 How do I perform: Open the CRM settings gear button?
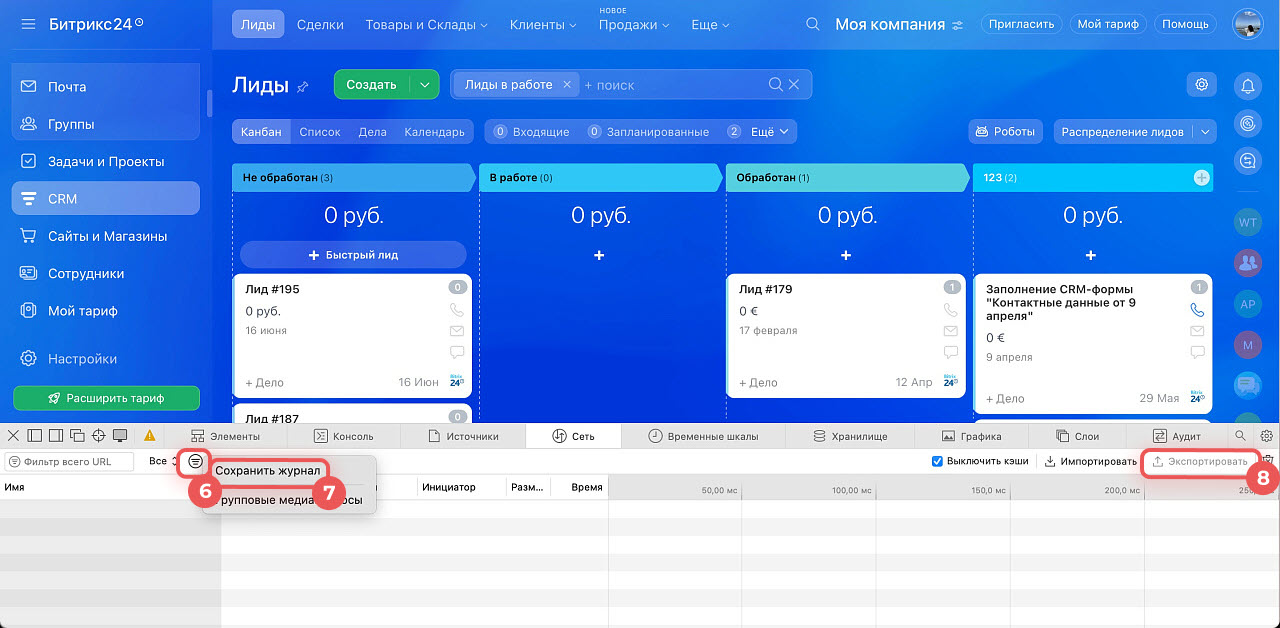(1201, 85)
